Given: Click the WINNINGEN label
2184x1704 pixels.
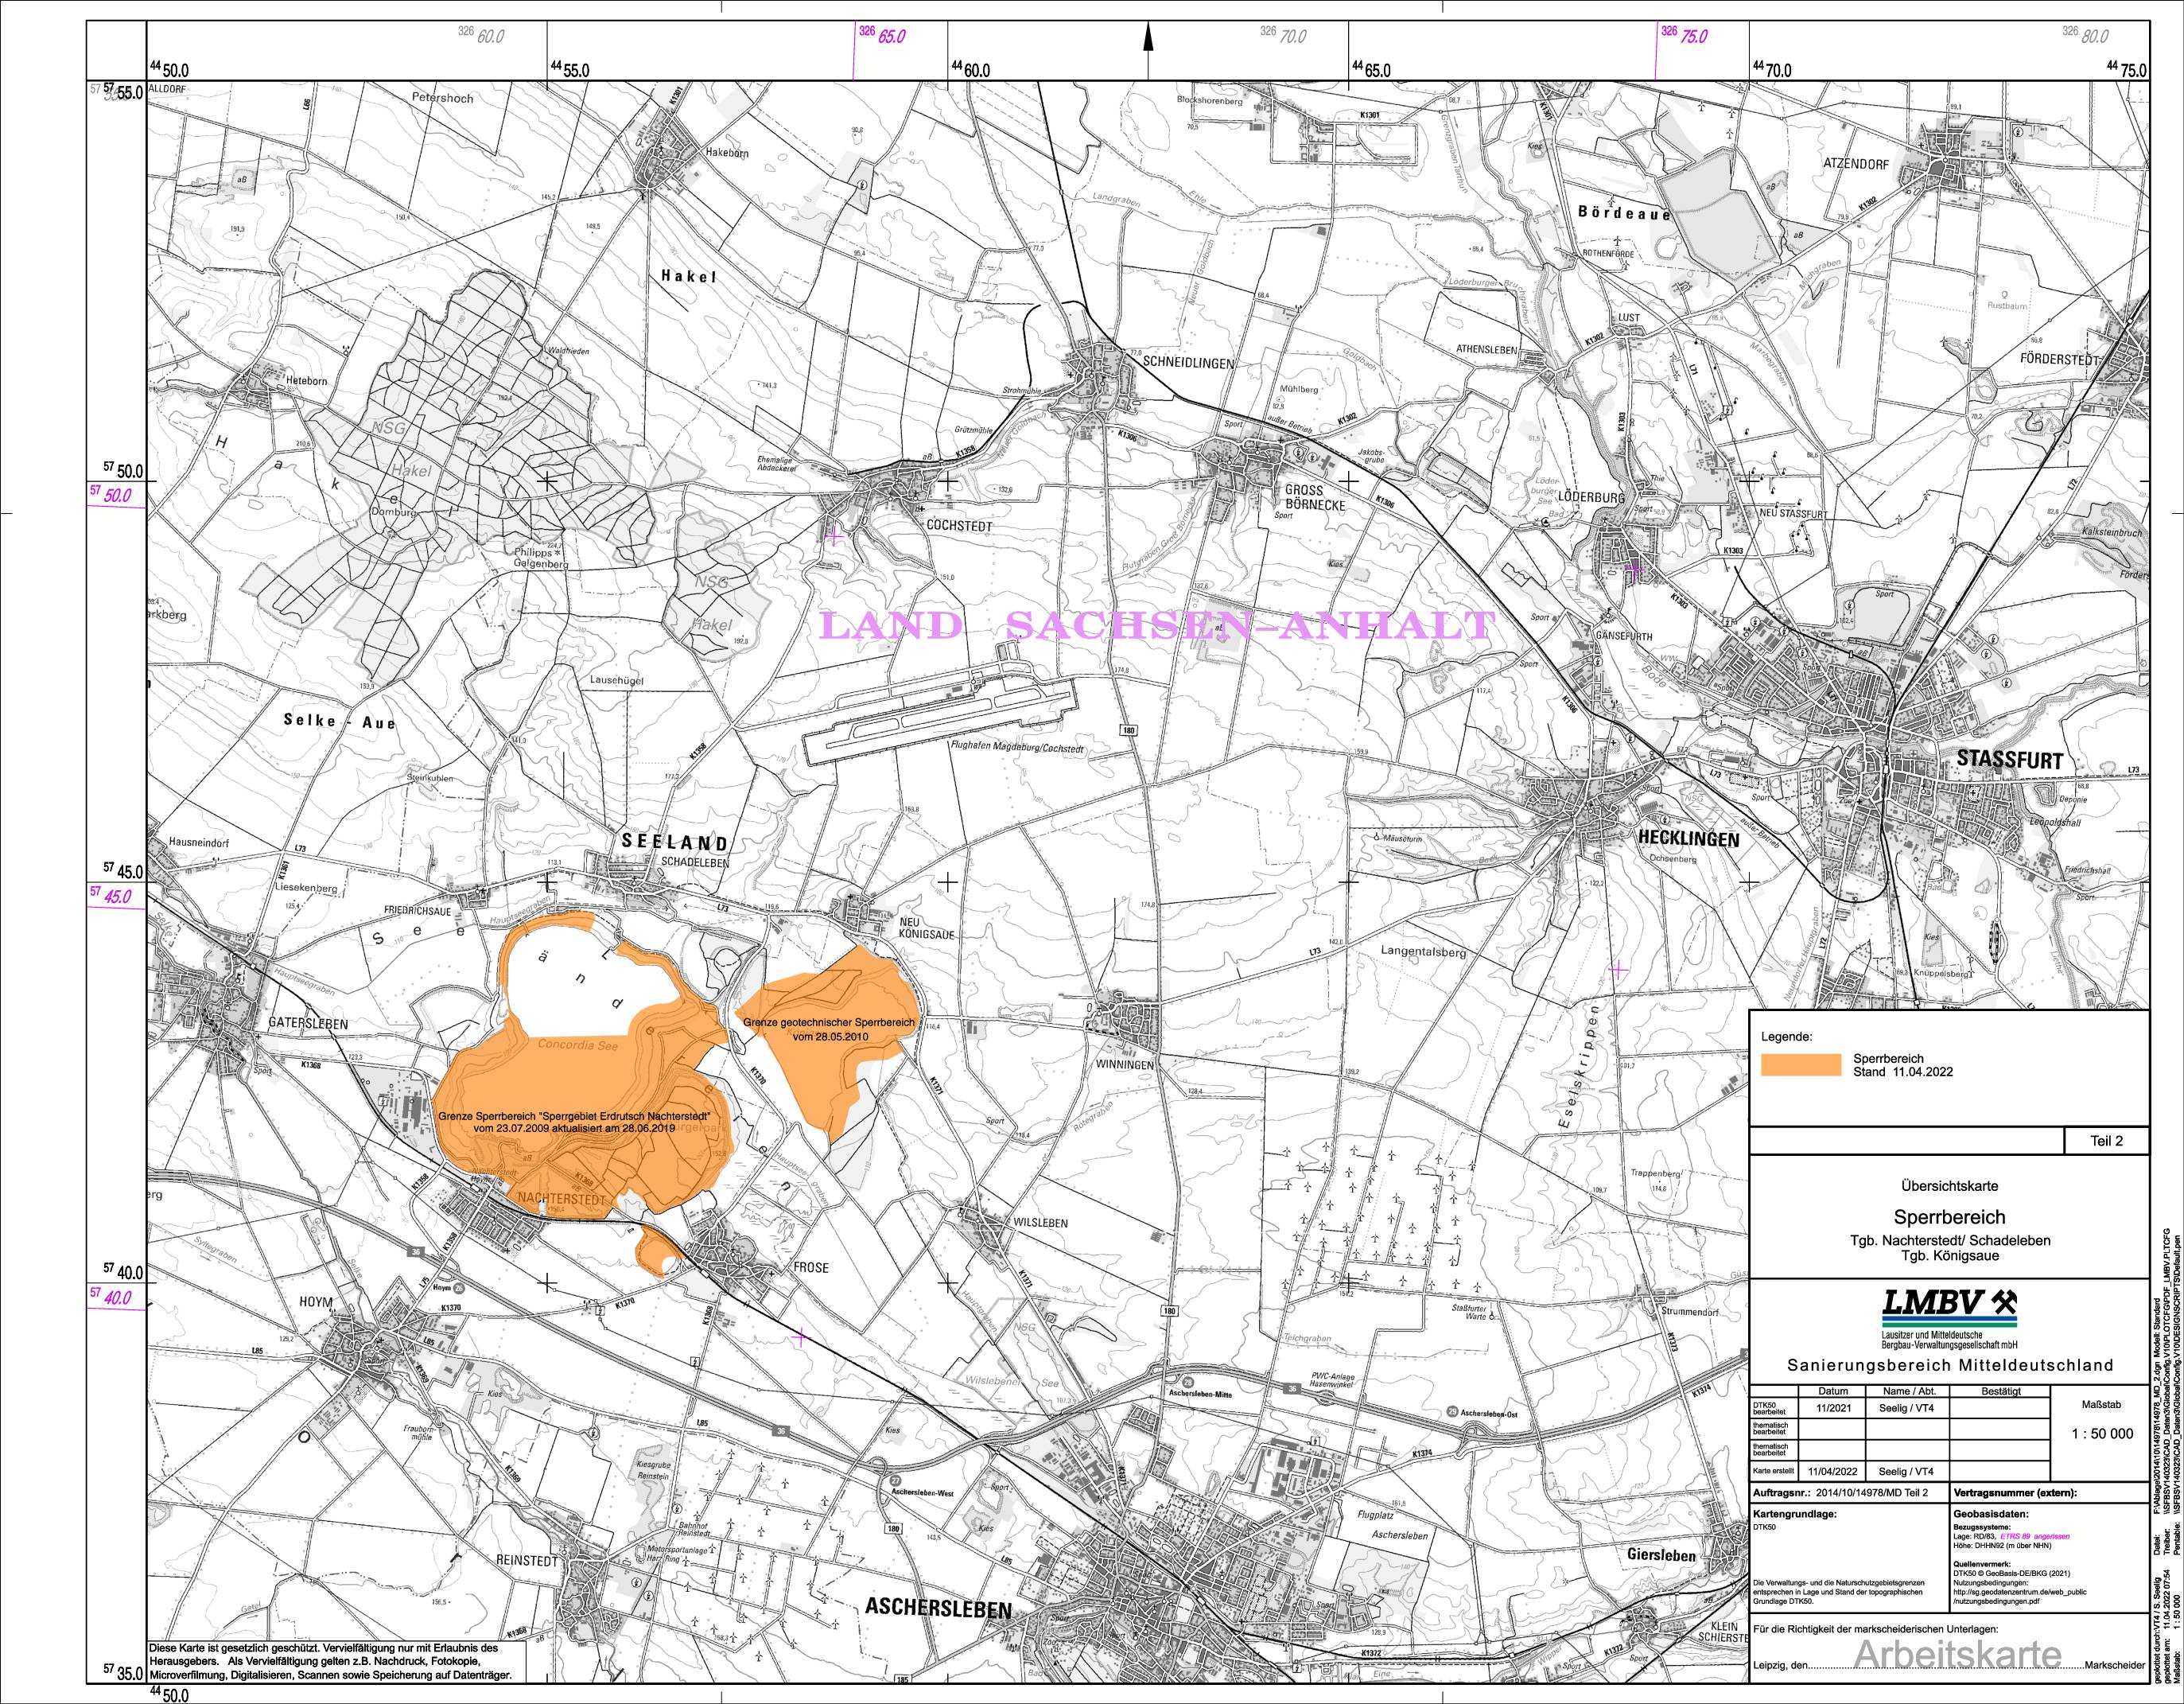Looking at the screenshot, I should tap(1123, 1064).
